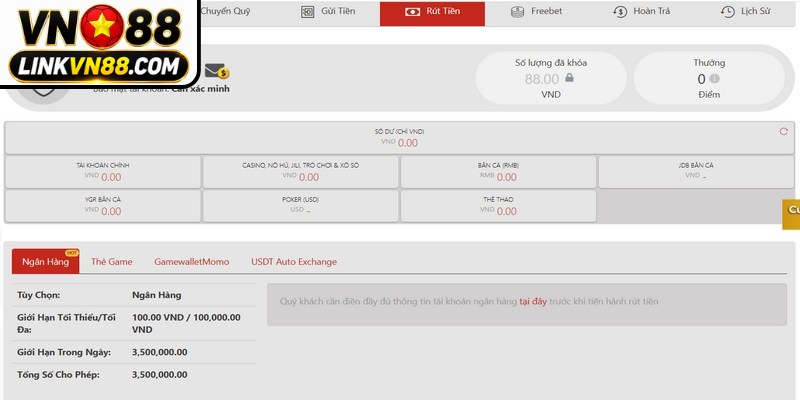This screenshot has height=400, width=800.
Task: Go to the Hoàn Trả tab
Action: [641, 12]
